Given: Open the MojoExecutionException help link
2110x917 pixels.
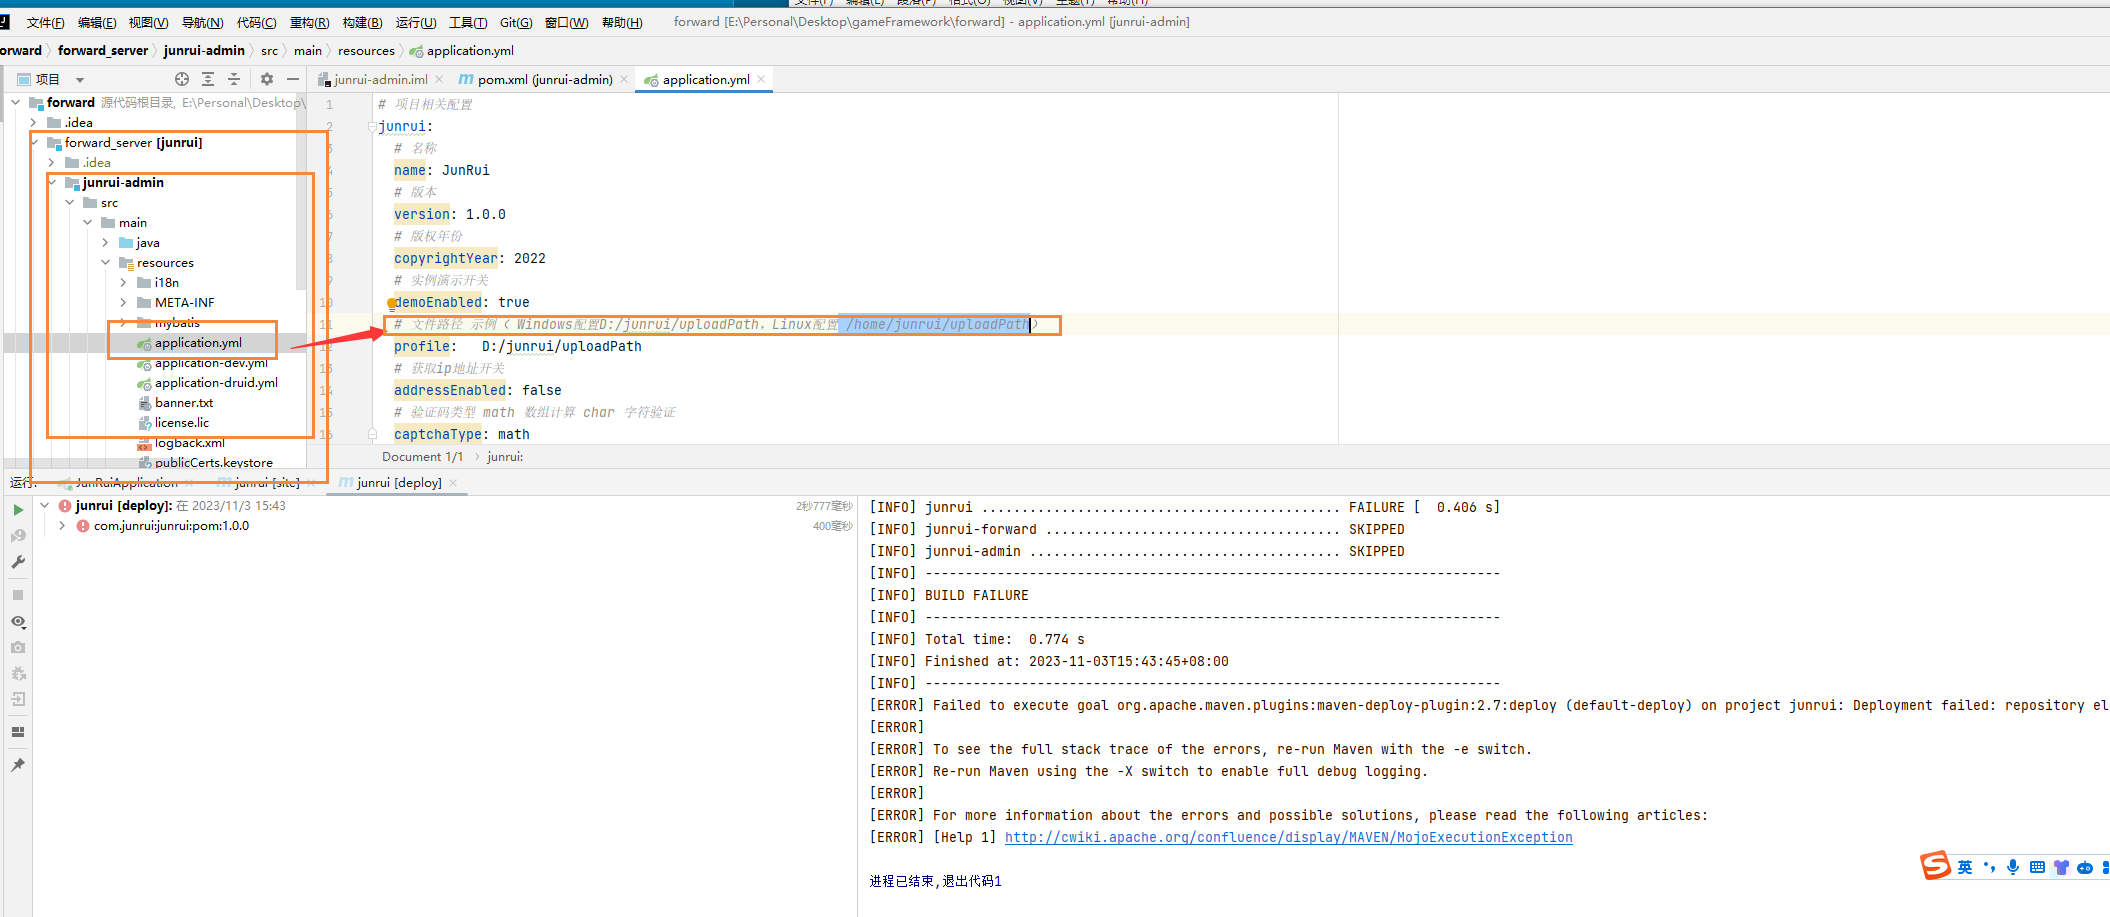Looking at the screenshot, I should (x=1288, y=837).
